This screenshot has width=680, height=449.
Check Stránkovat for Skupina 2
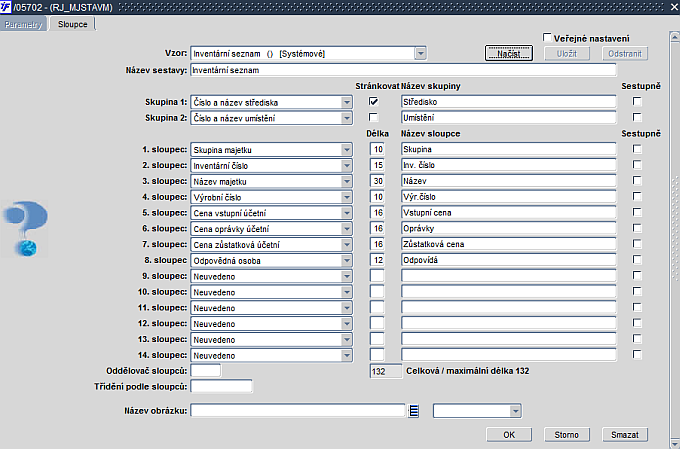point(373,117)
